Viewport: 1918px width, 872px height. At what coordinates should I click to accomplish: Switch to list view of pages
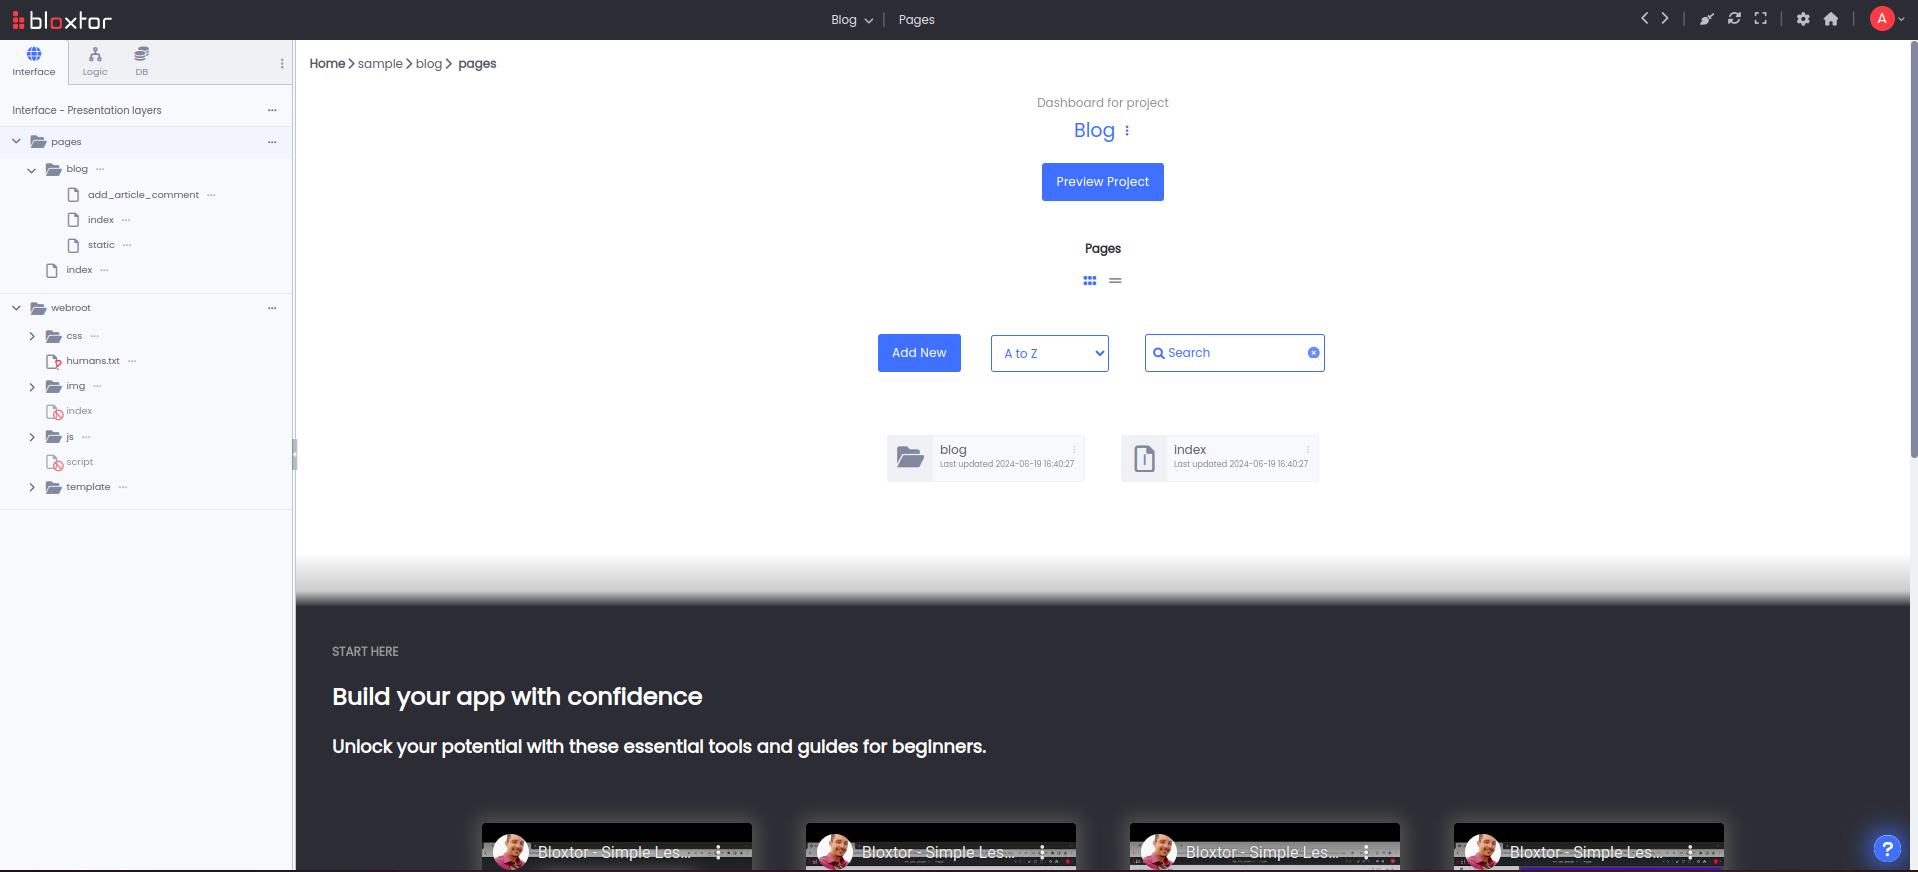click(x=1115, y=281)
